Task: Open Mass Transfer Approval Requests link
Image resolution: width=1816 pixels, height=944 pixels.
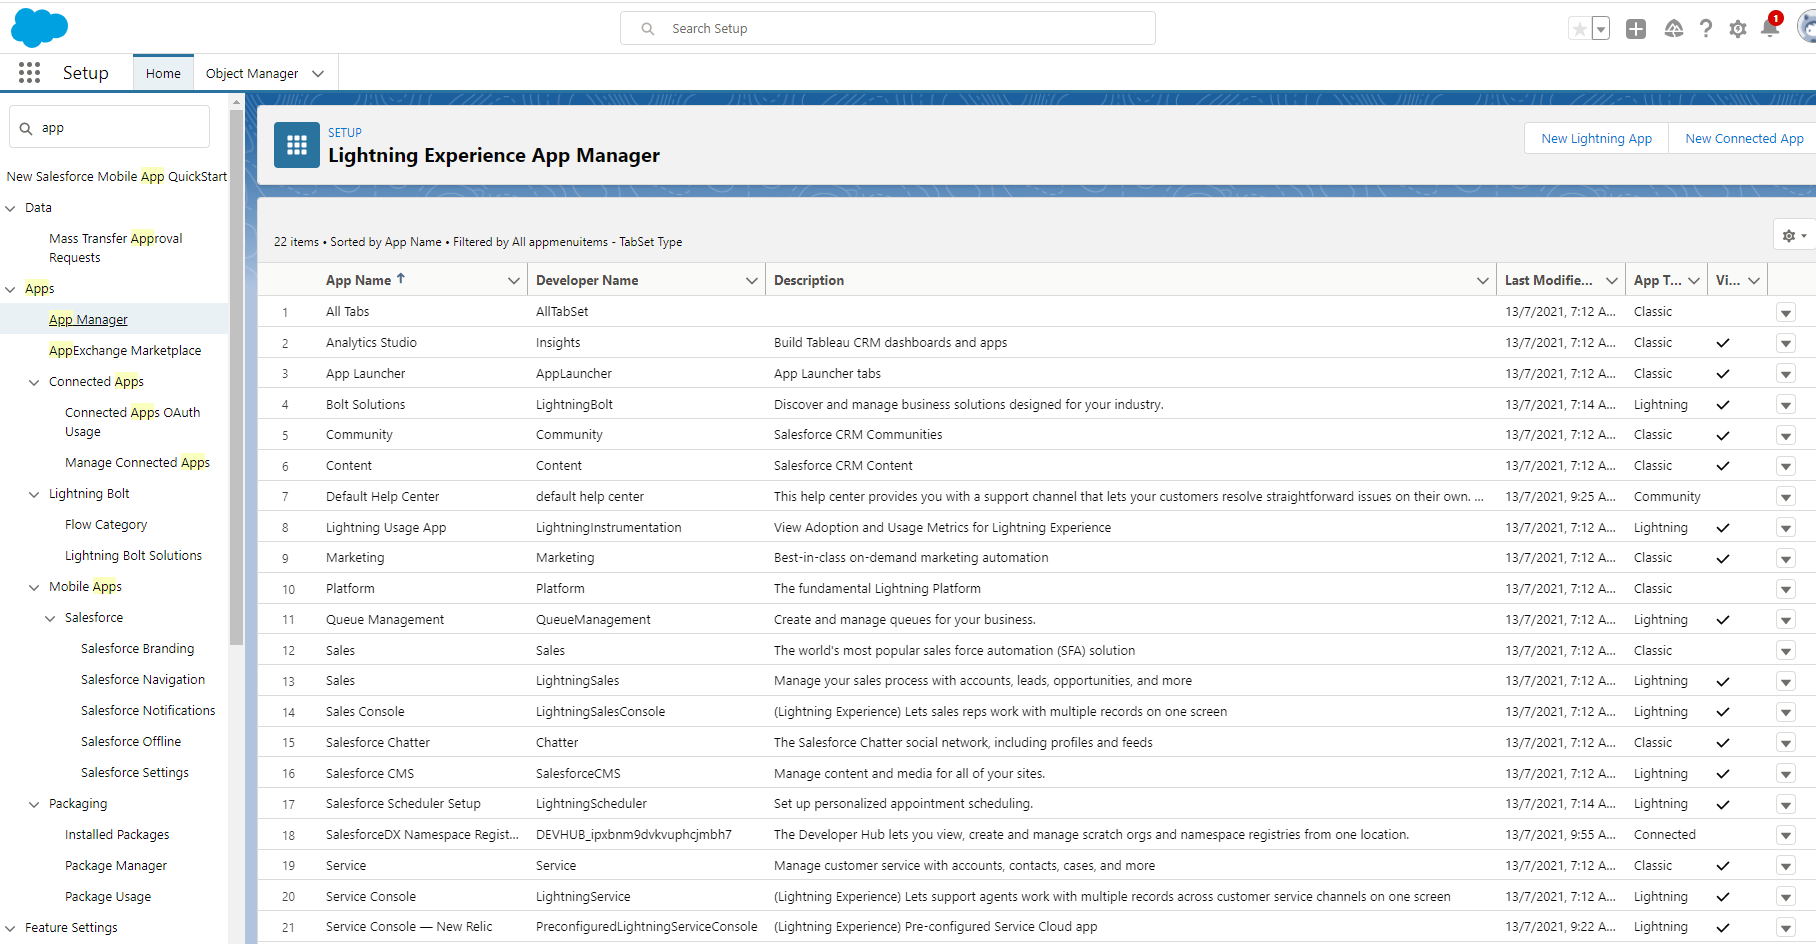Action: pos(116,248)
